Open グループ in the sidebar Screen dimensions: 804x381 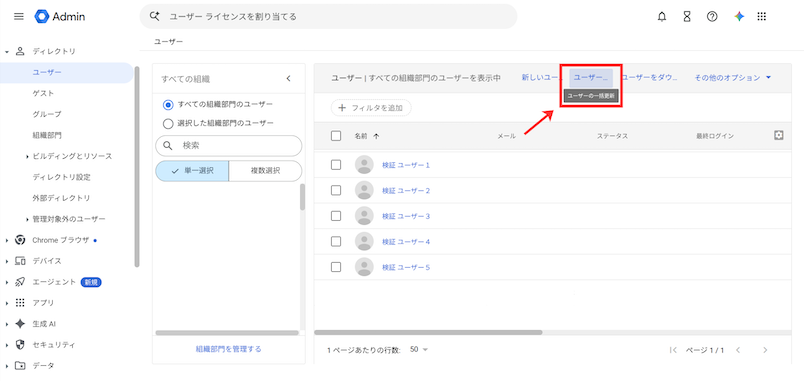[47, 114]
